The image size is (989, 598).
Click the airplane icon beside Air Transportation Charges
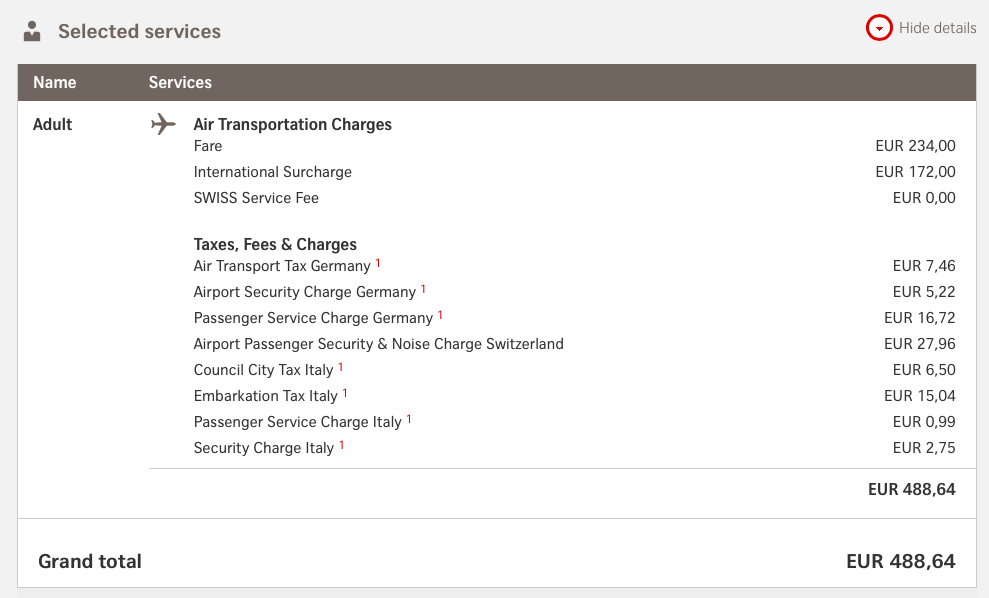163,124
